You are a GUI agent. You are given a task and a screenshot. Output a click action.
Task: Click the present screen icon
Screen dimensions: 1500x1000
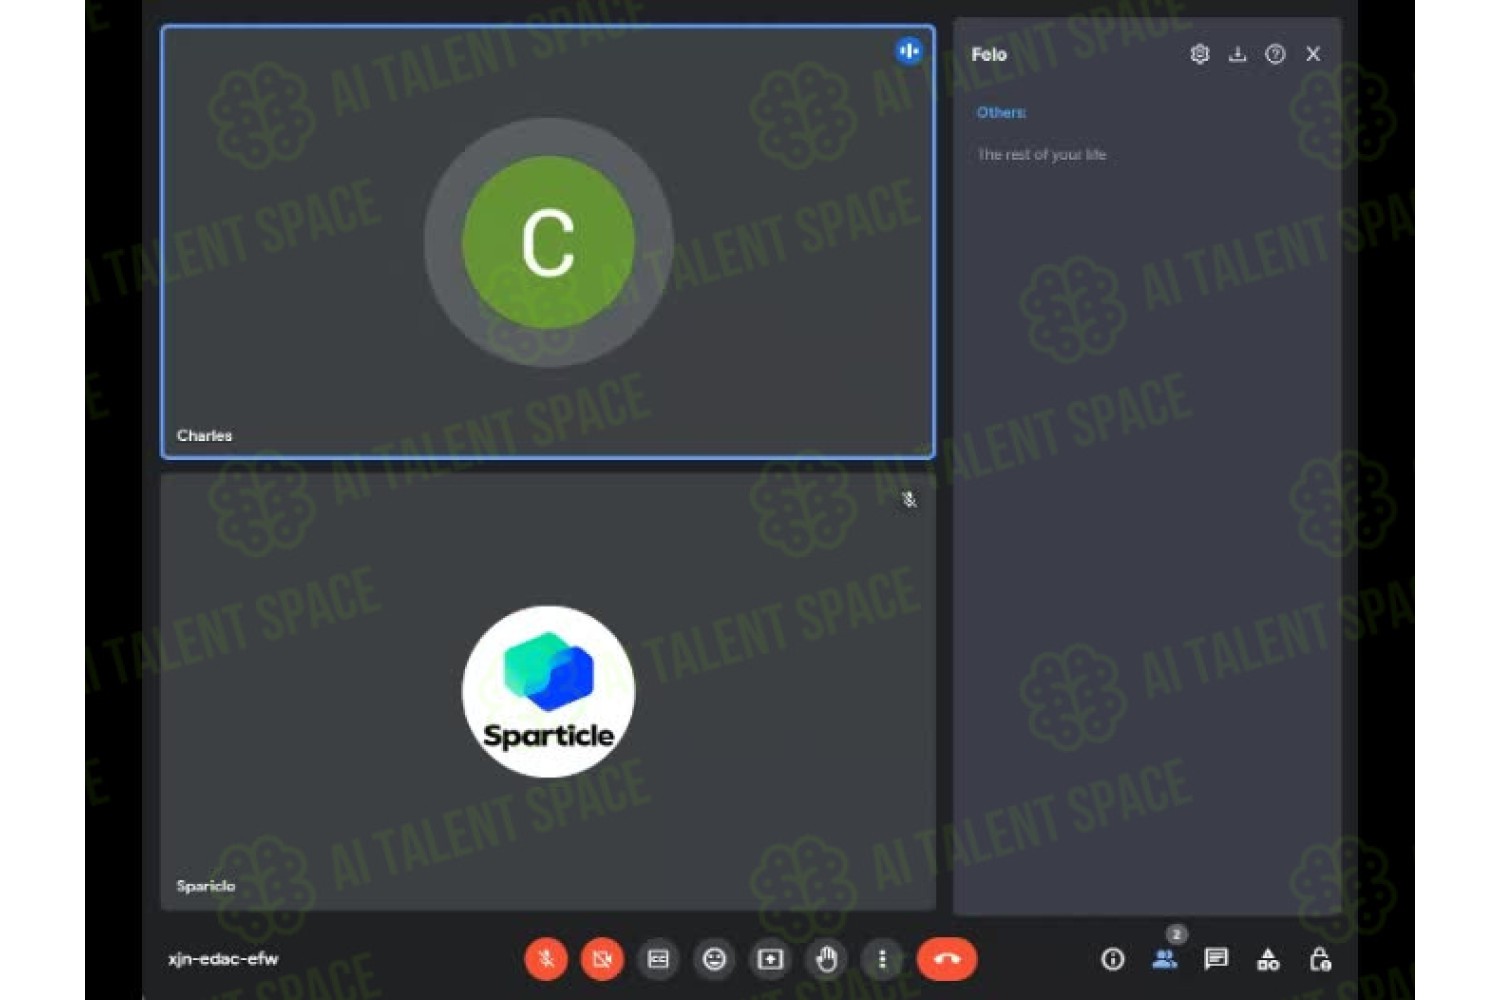pyautogui.click(x=770, y=959)
